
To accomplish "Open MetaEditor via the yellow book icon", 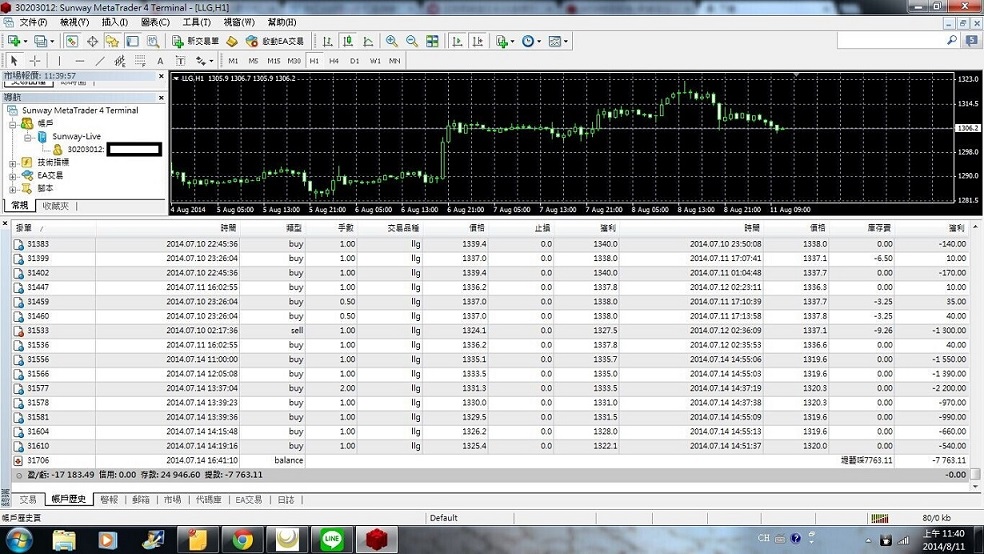I will click(232, 41).
